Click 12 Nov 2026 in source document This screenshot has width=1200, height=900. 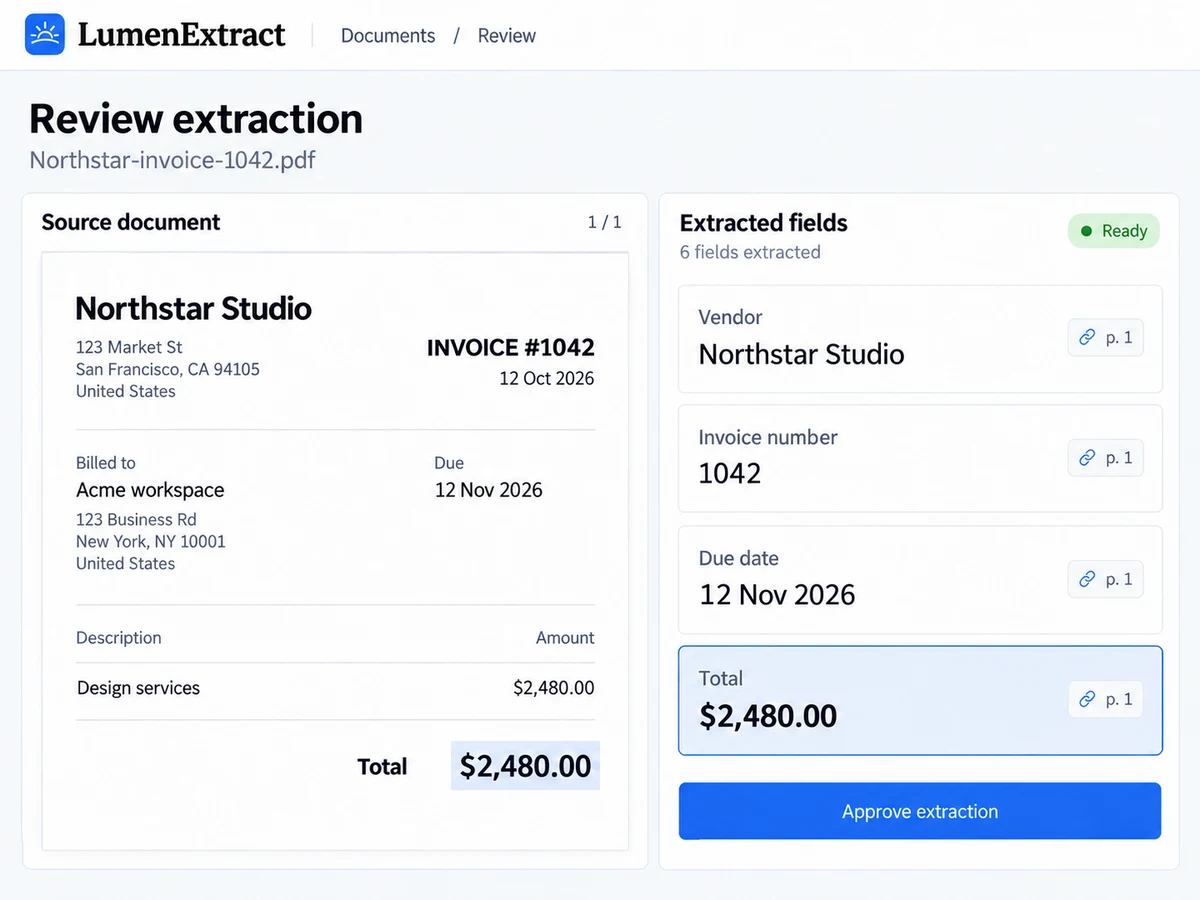(489, 490)
